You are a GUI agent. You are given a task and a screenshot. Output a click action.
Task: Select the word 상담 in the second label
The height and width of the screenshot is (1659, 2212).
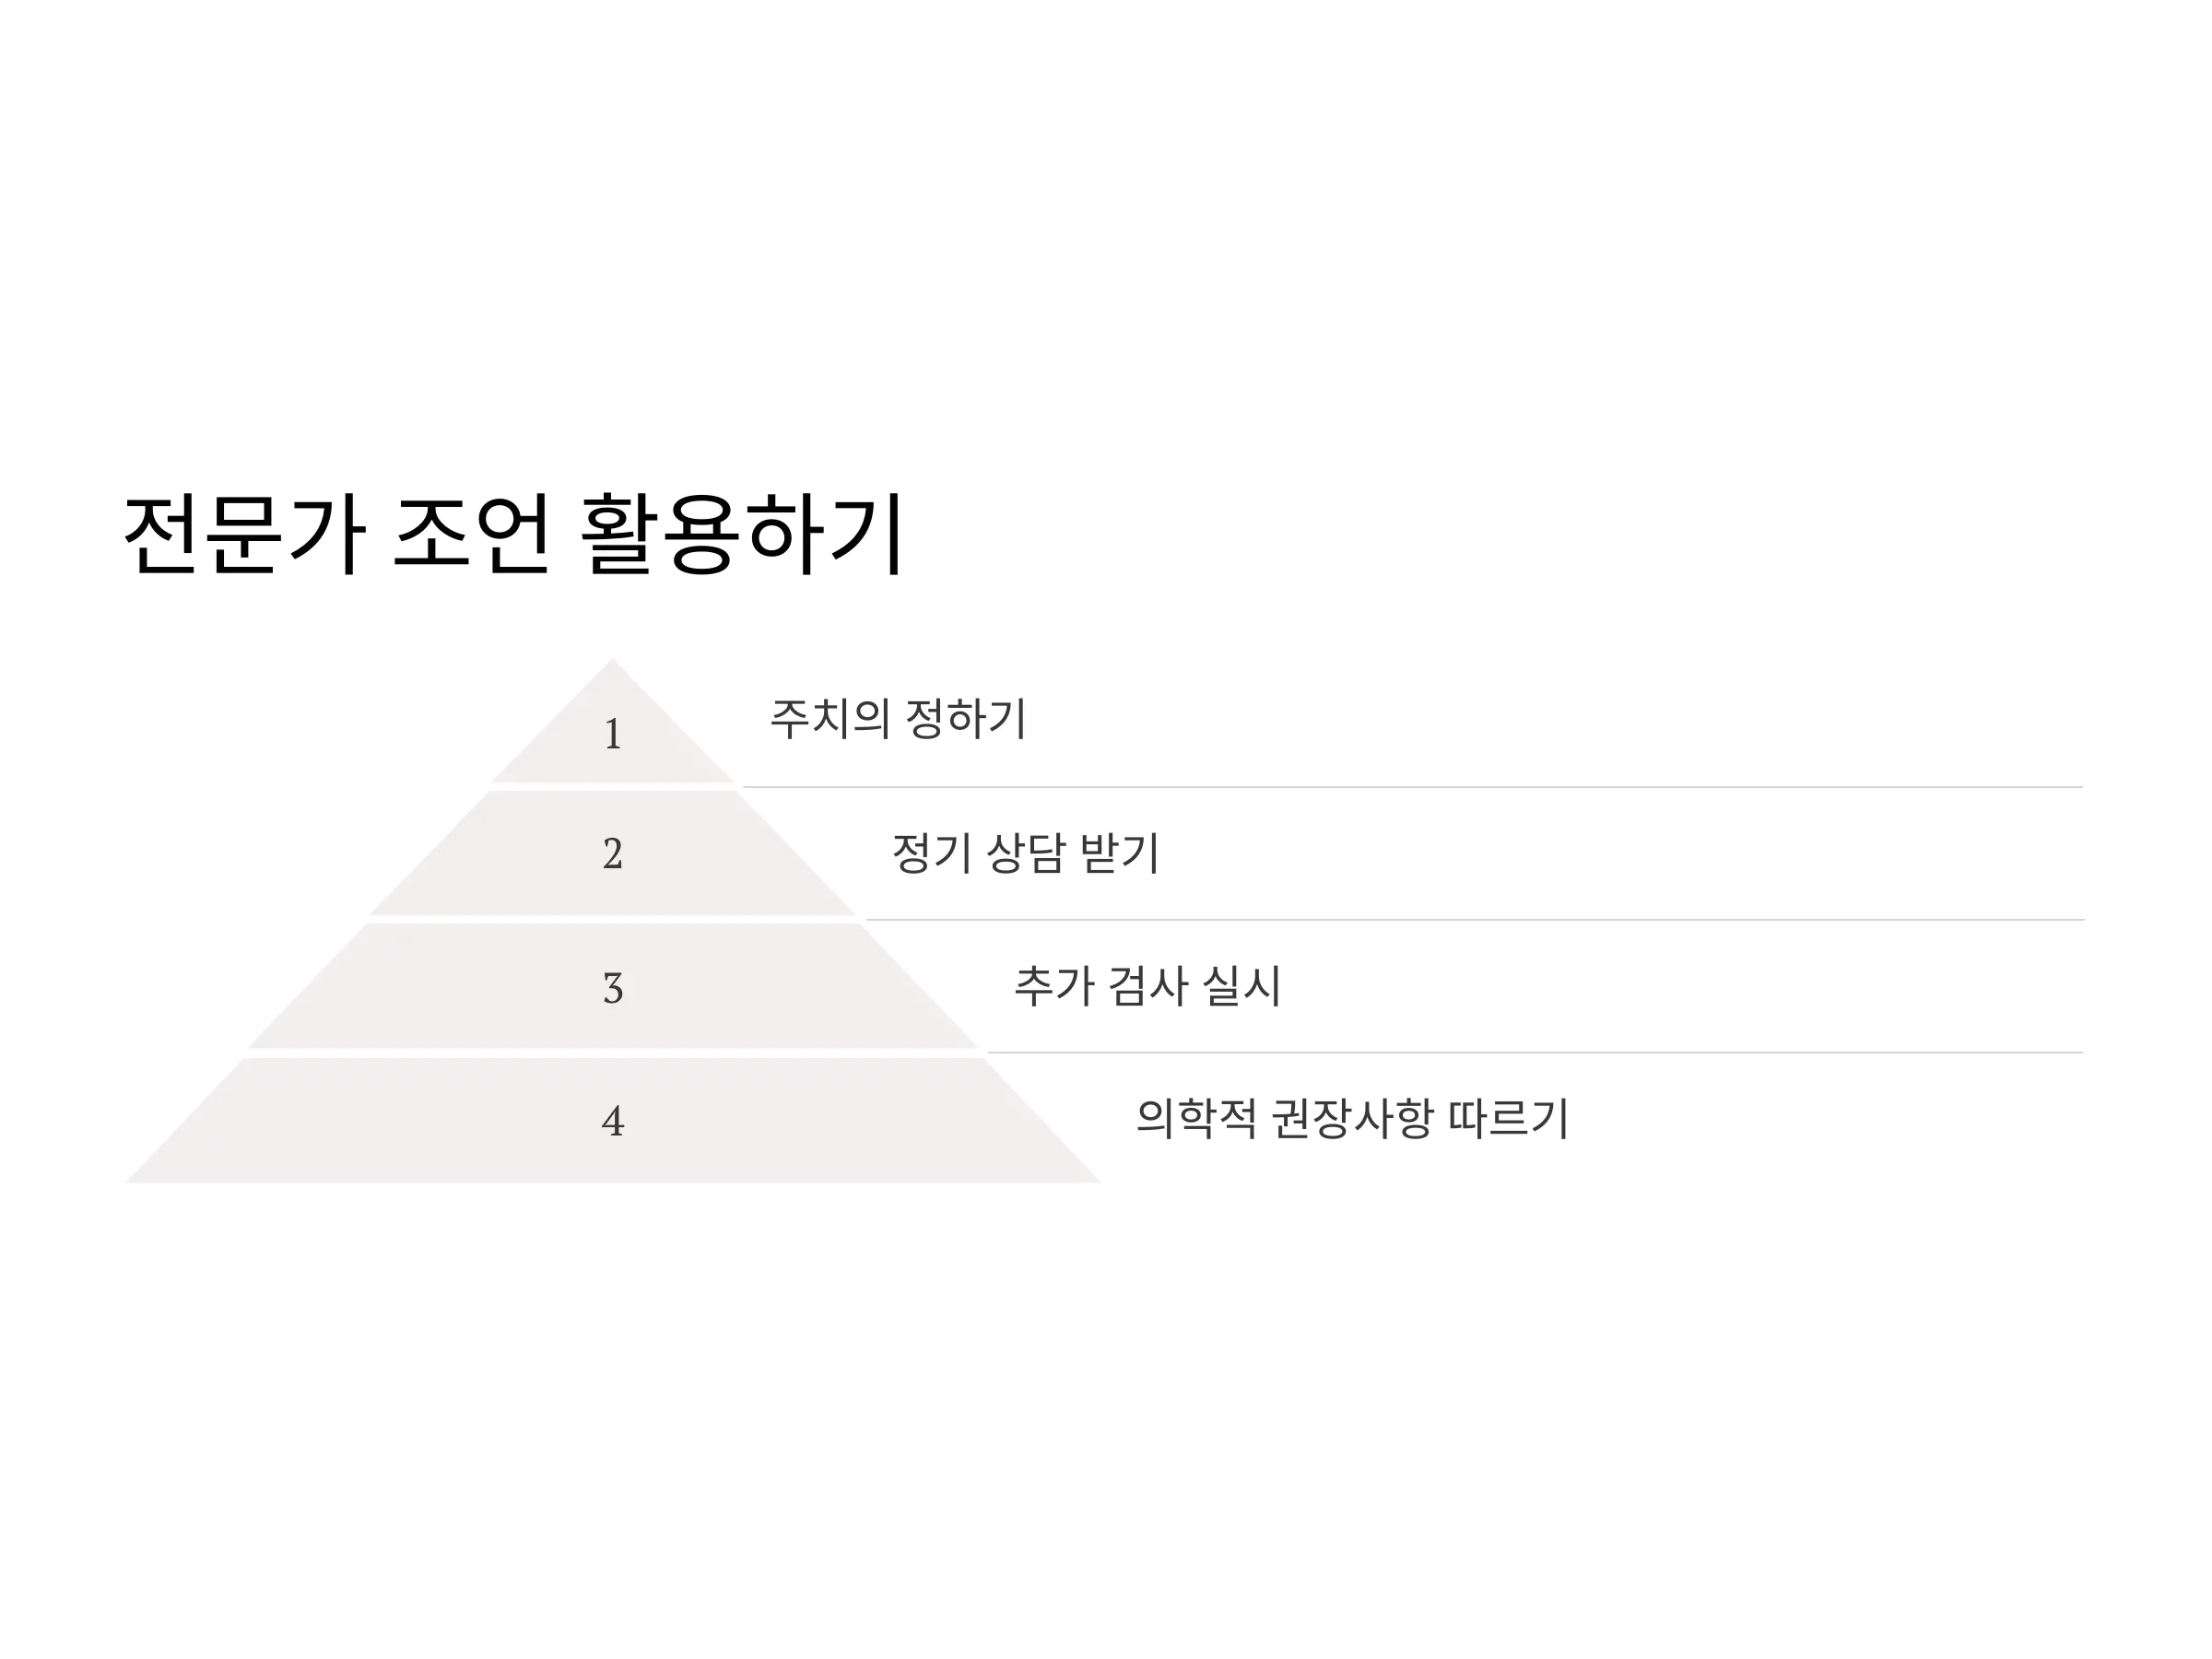click(1025, 853)
